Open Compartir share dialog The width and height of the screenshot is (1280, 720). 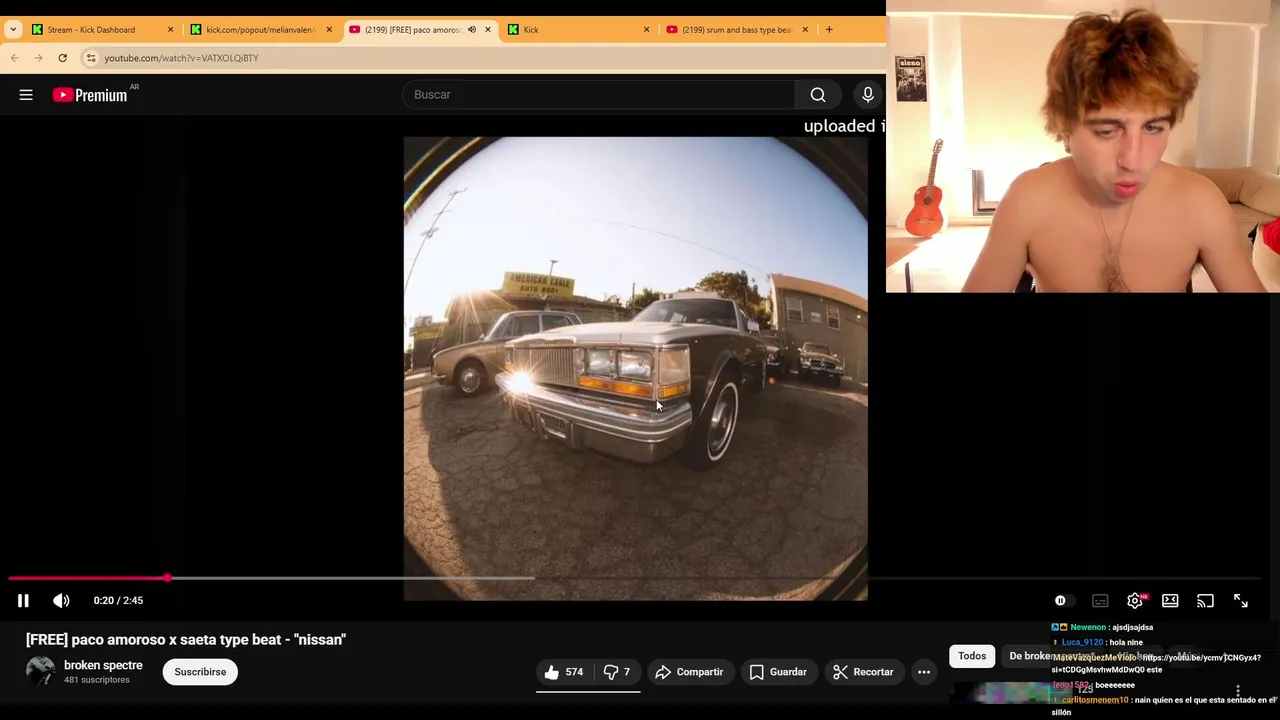click(x=689, y=672)
